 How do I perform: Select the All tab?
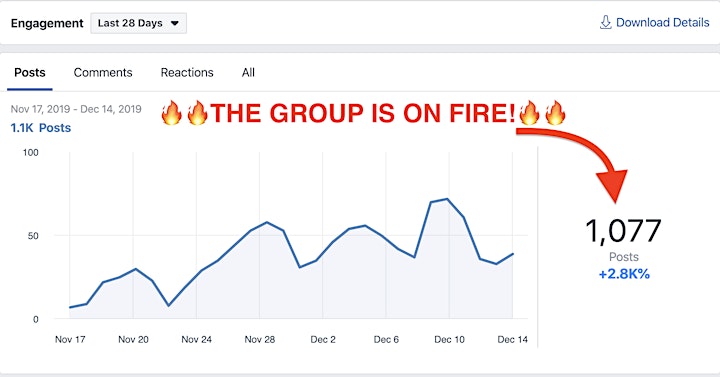point(248,72)
